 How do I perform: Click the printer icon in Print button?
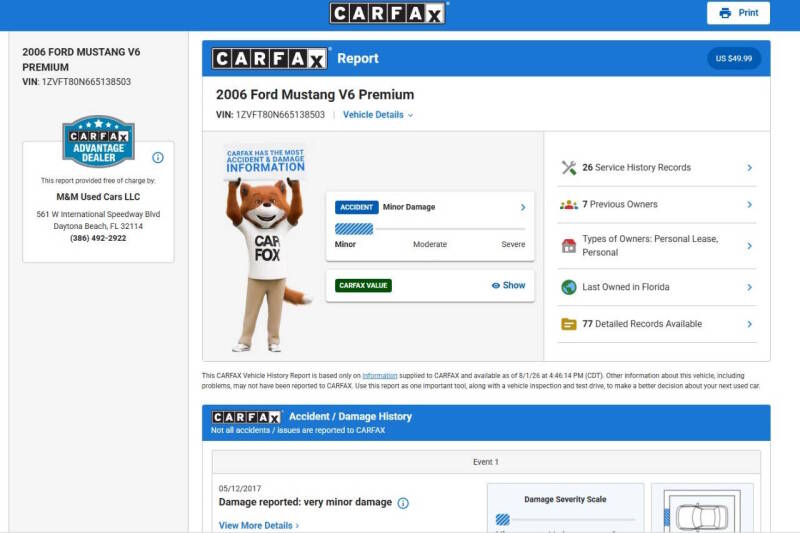click(x=725, y=13)
